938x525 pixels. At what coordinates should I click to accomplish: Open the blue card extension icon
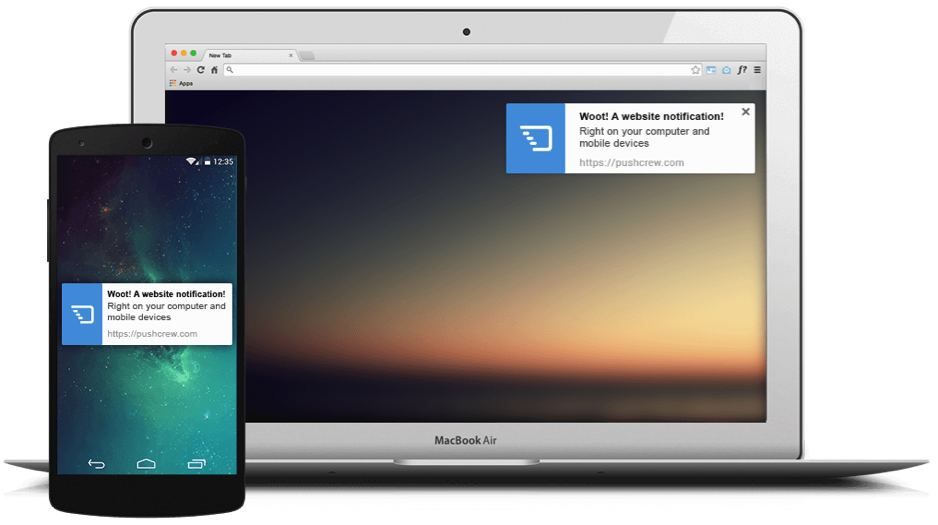coord(711,70)
